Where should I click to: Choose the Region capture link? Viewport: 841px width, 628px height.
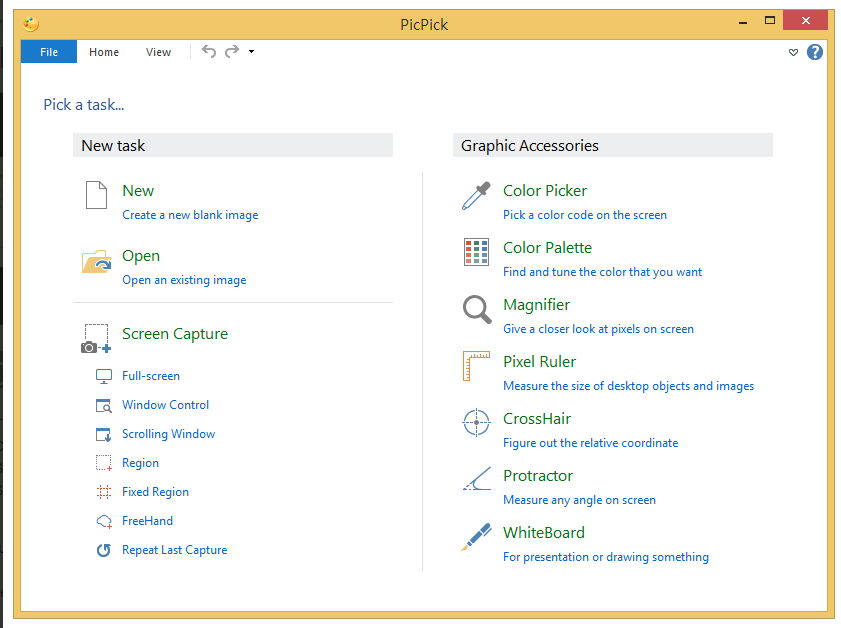click(141, 463)
